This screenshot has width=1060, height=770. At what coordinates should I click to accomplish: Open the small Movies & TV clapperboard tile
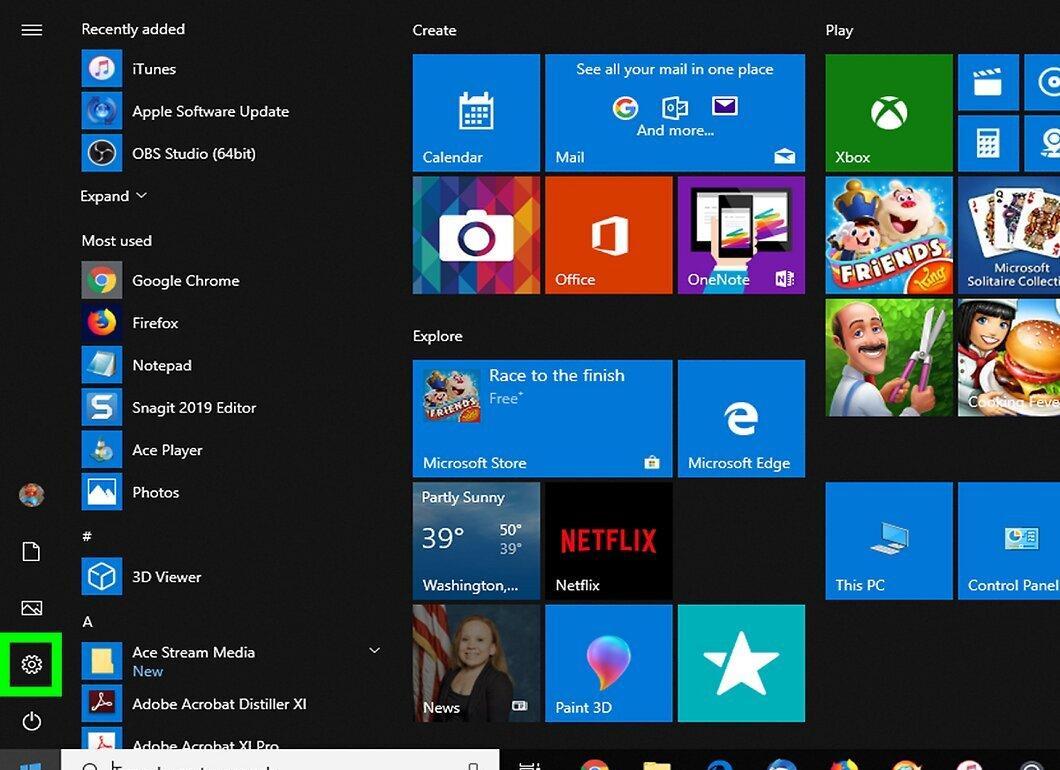point(988,82)
